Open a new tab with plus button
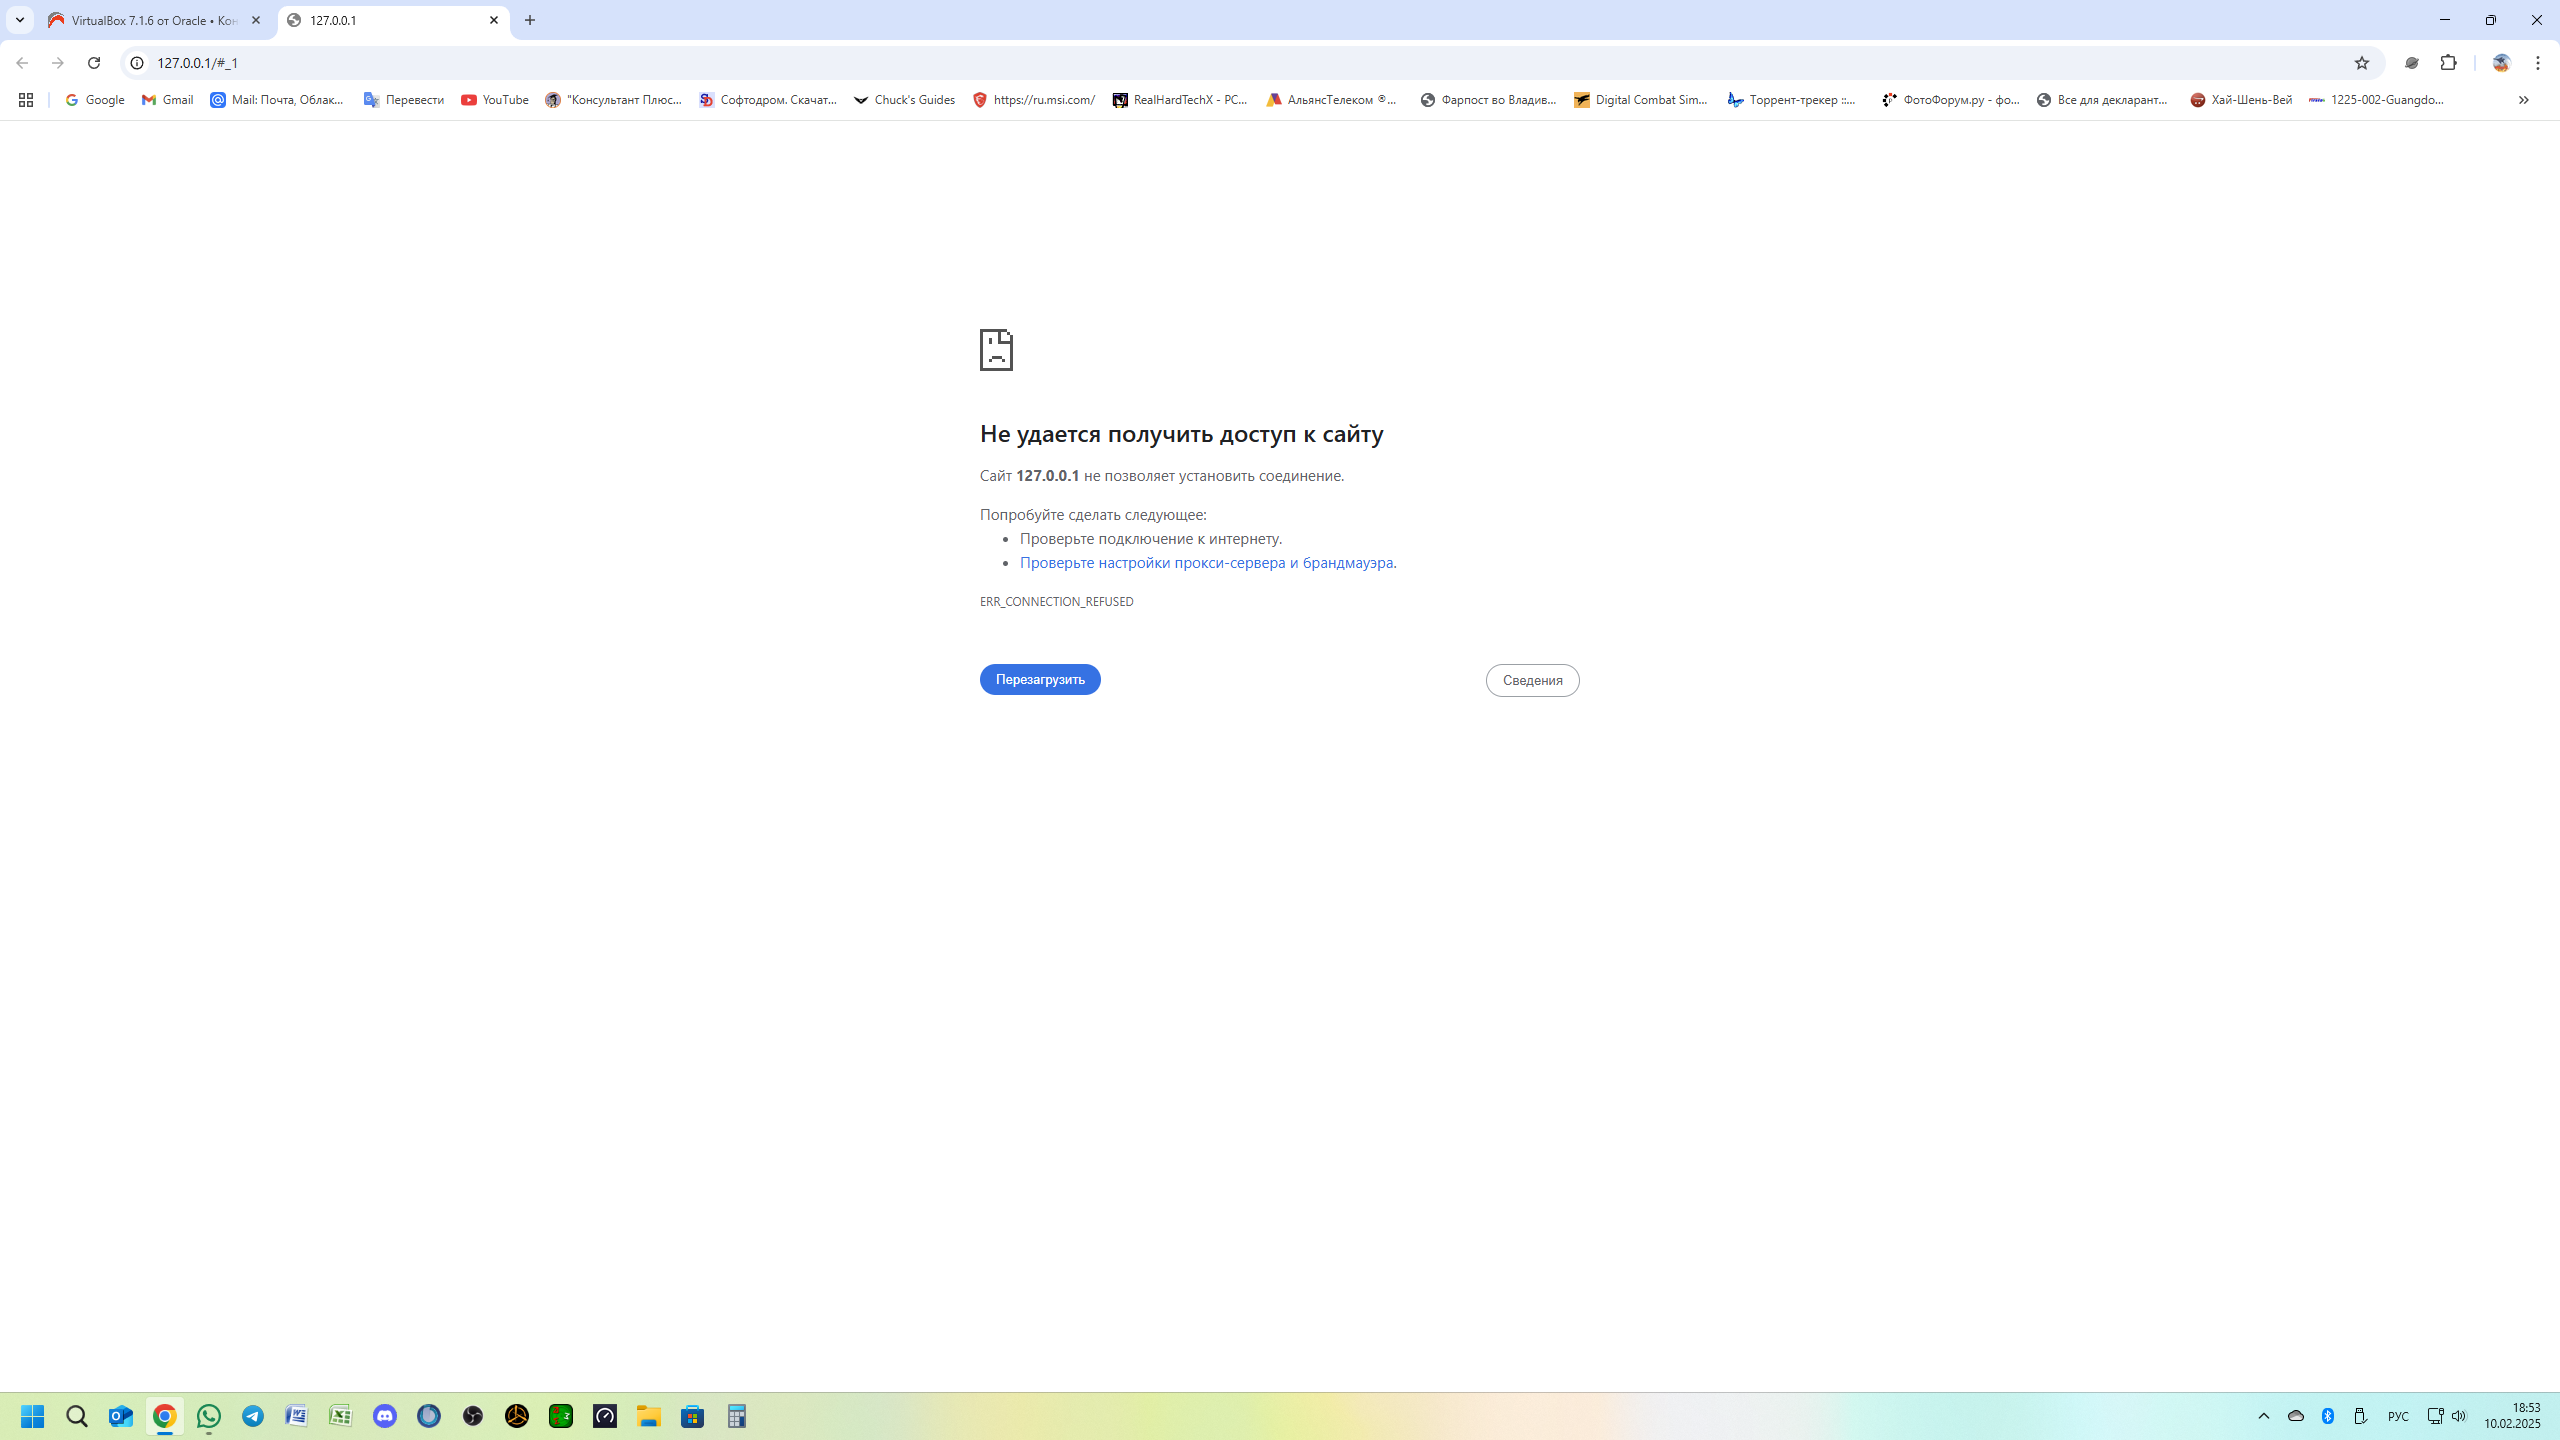Viewport: 2560px width, 1440px height. 530,20
